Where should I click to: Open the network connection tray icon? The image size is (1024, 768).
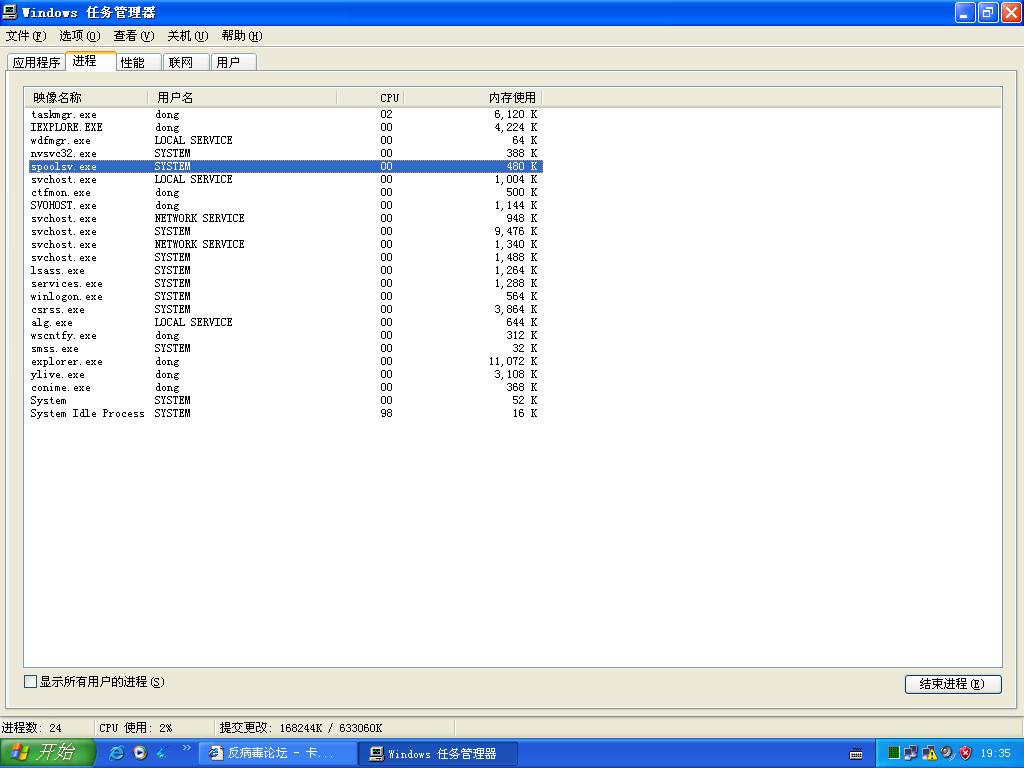point(911,753)
